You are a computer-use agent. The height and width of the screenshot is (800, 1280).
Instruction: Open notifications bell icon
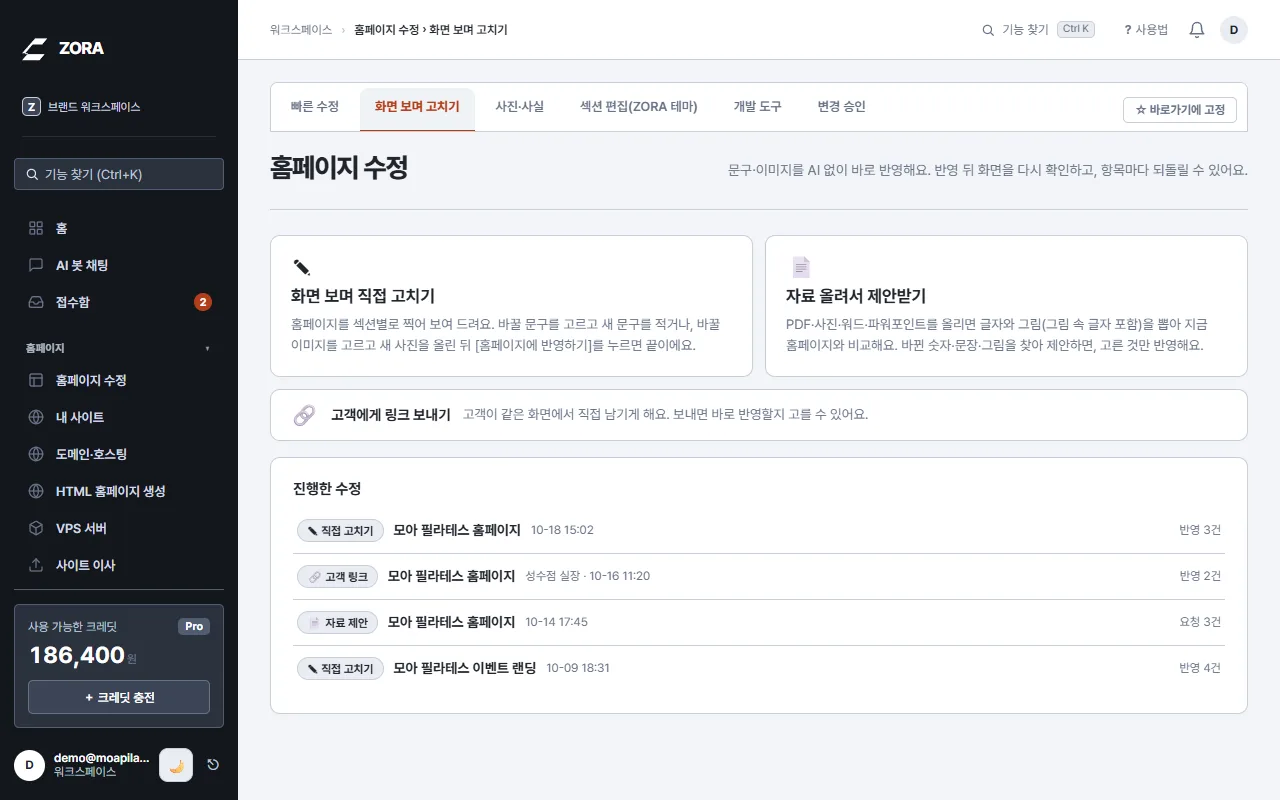pyautogui.click(x=1196, y=30)
